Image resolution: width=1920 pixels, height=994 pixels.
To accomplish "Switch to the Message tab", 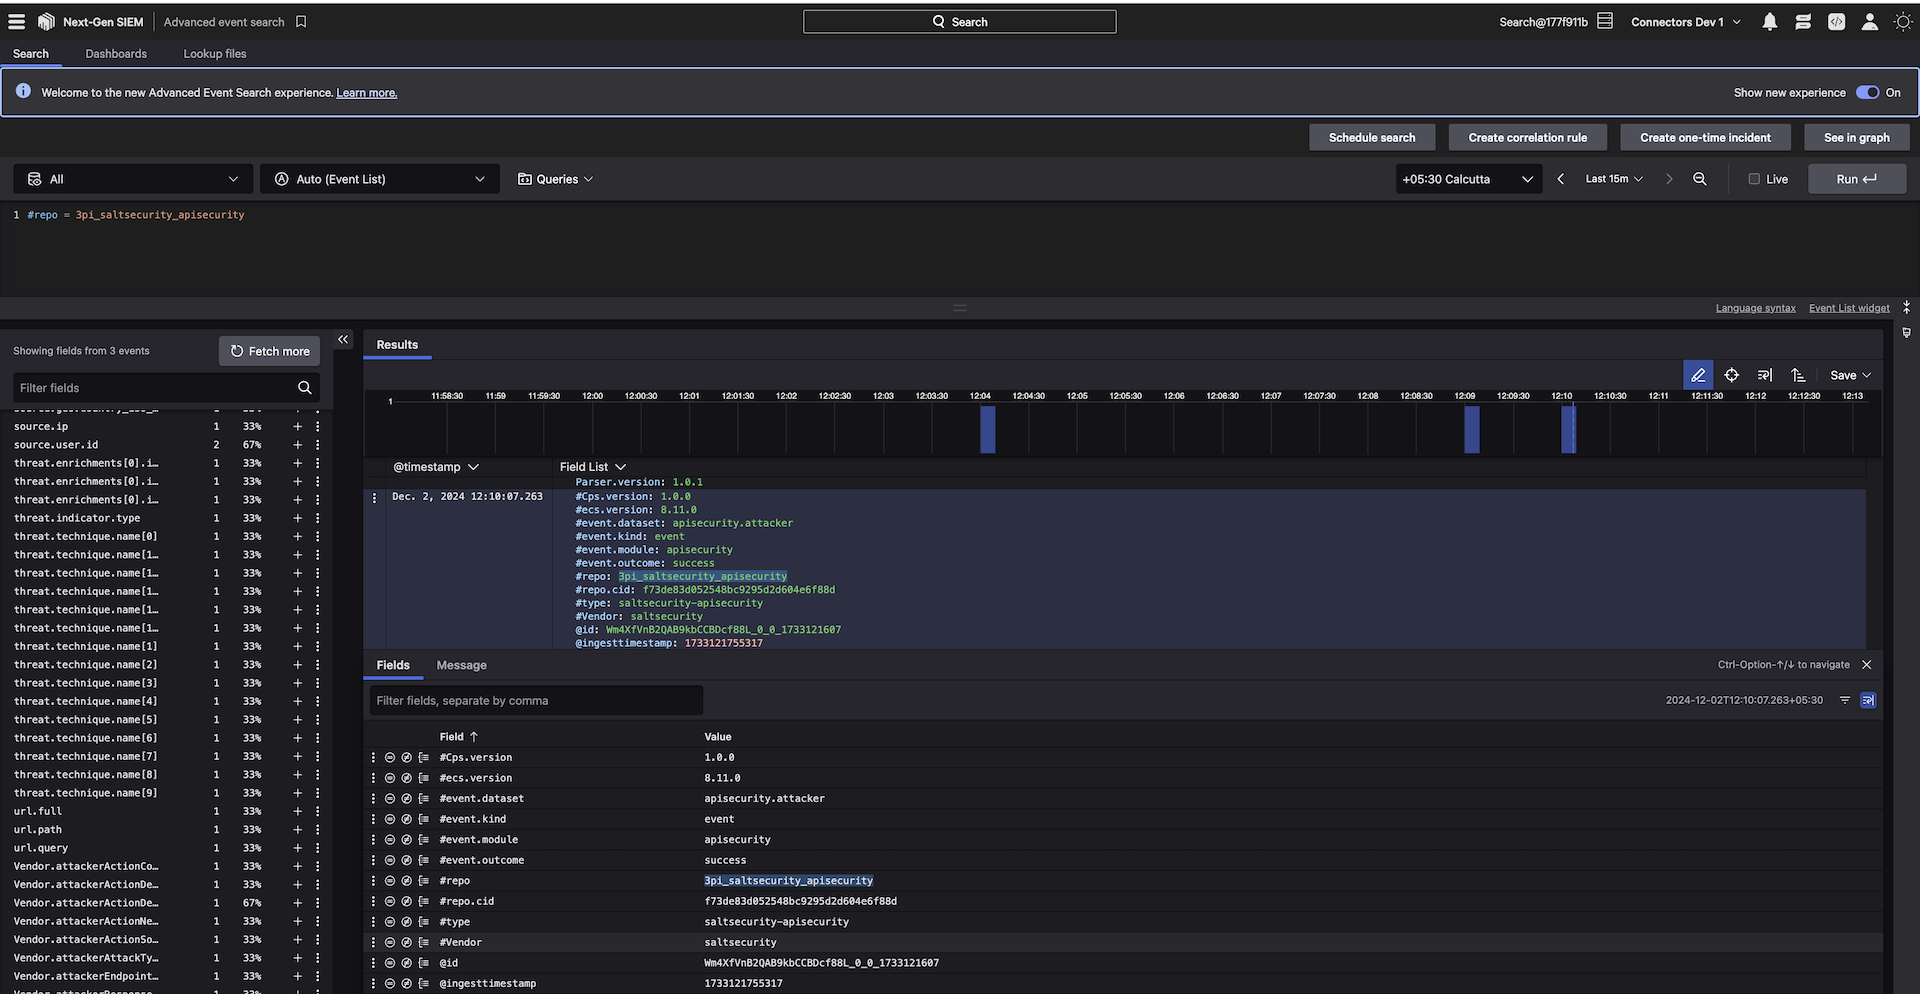I will click(x=461, y=665).
